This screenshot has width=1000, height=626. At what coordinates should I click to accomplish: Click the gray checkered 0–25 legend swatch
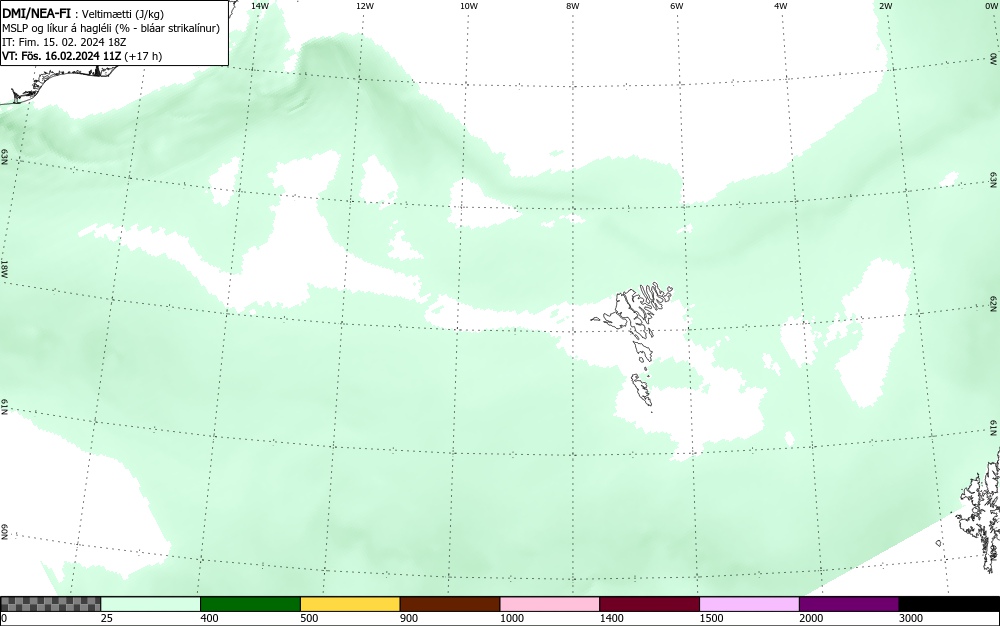pos(50,604)
